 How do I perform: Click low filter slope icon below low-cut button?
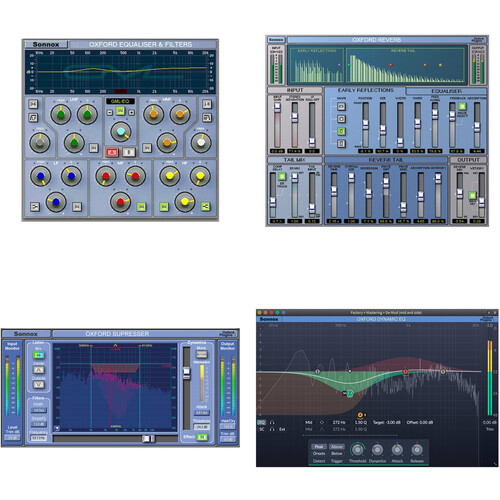(33, 118)
